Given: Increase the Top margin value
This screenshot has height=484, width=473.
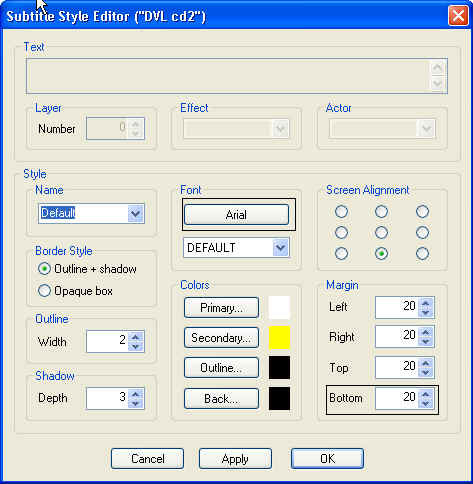Looking at the screenshot, I should tap(426, 363).
